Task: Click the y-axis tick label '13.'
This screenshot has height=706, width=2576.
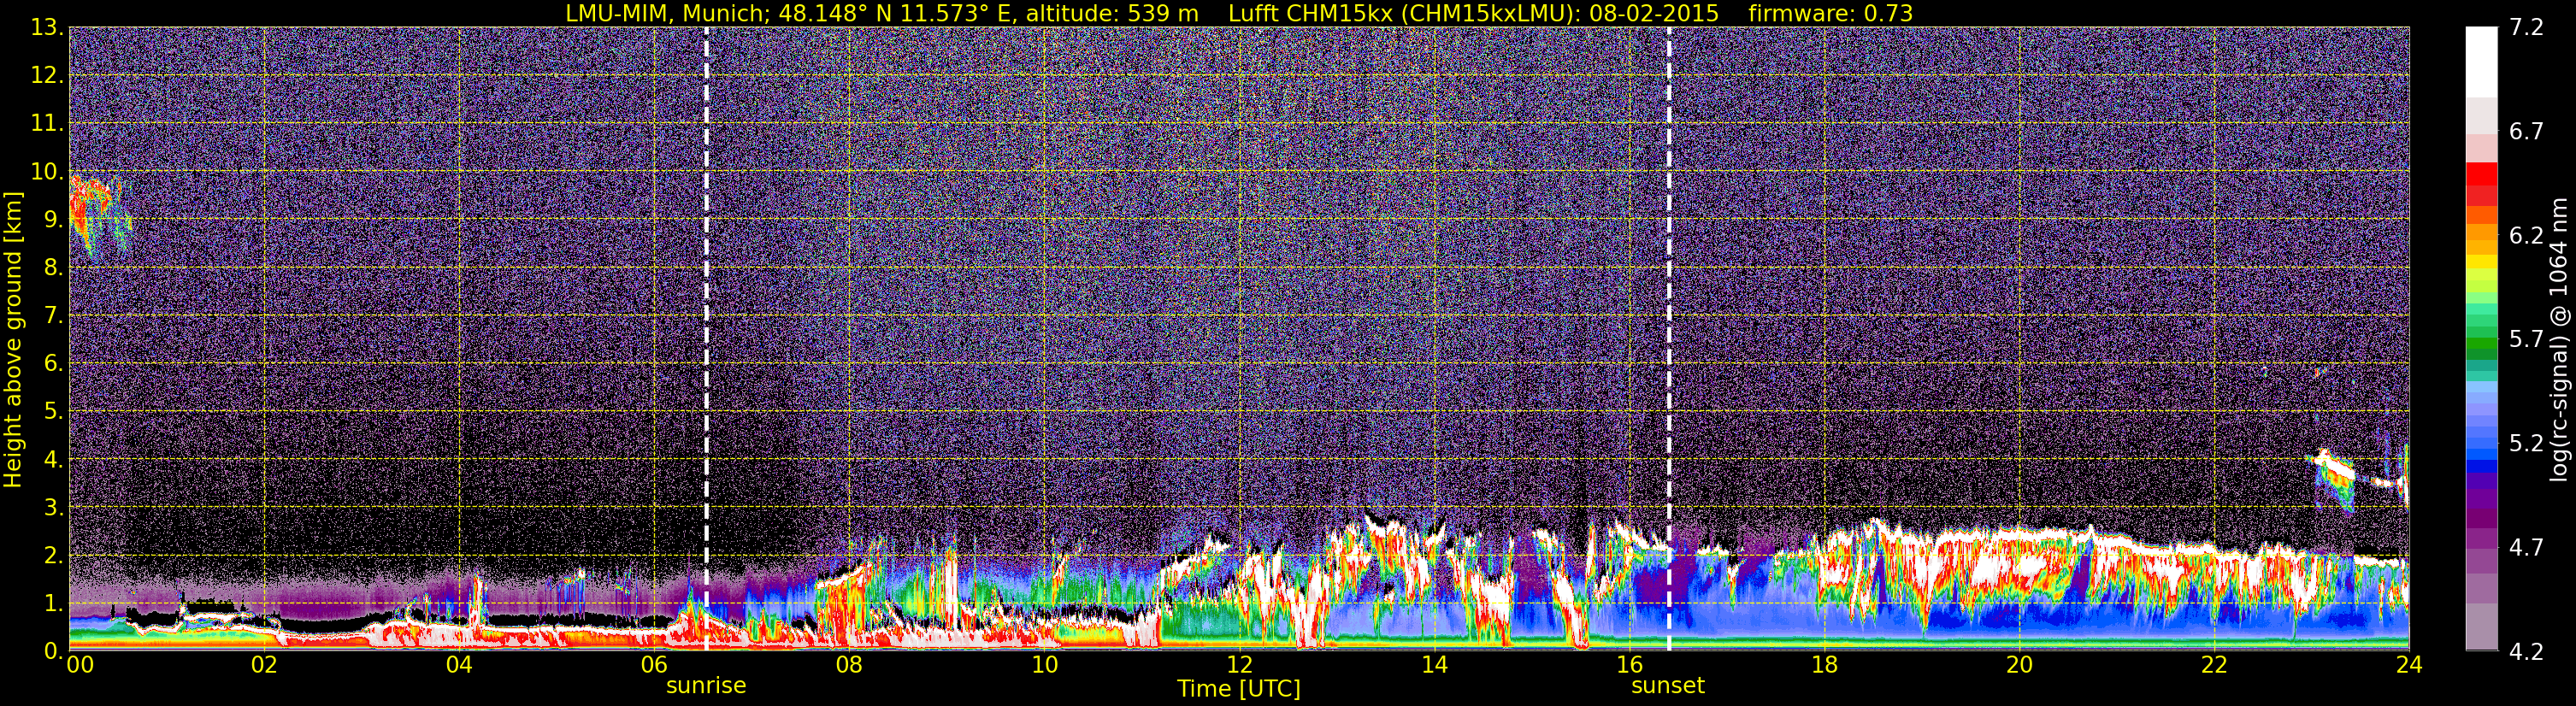Action: pyautogui.click(x=47, y=27)
